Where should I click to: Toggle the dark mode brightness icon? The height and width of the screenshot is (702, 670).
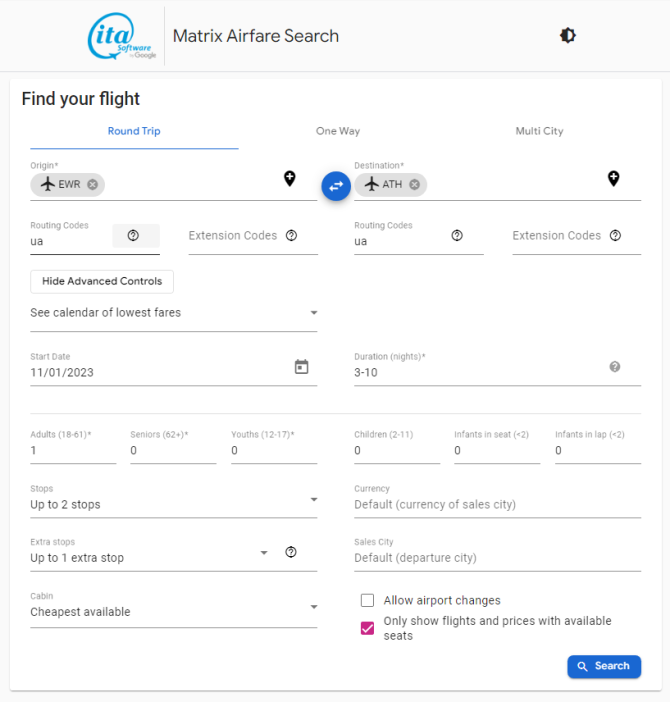(x=568, y=35)
